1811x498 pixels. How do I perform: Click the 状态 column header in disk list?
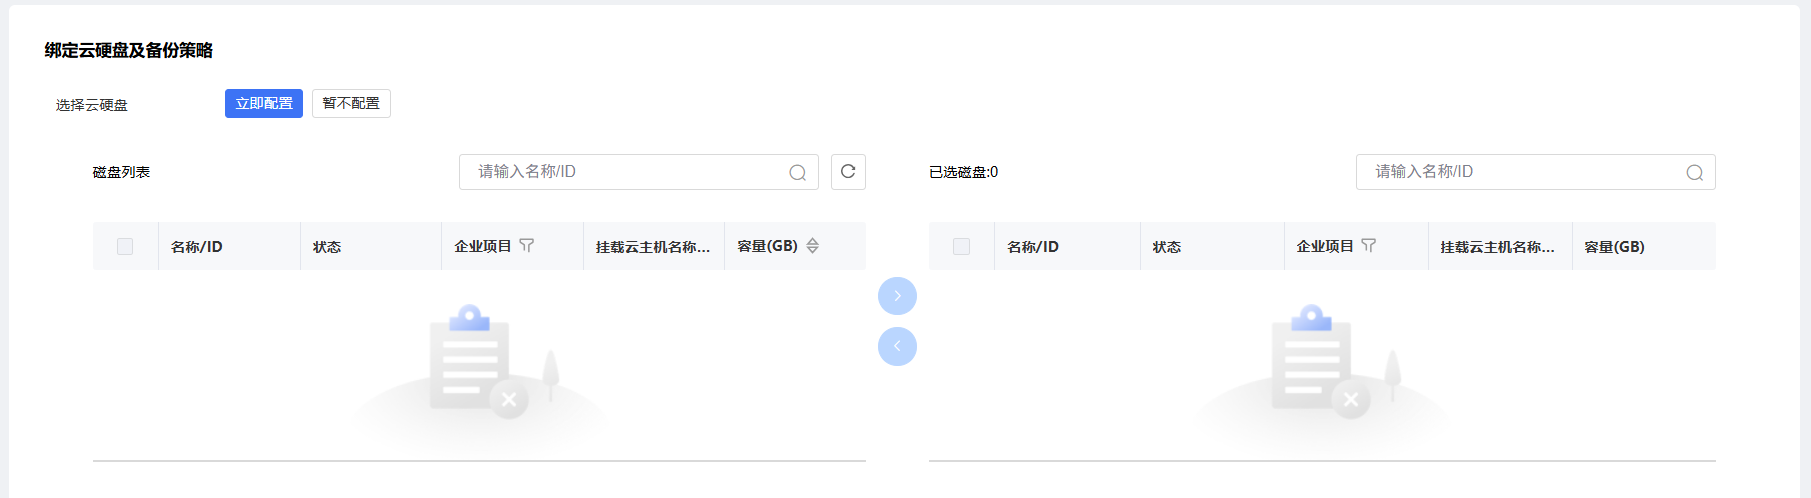pyautogui.click(x=327, y=247)
